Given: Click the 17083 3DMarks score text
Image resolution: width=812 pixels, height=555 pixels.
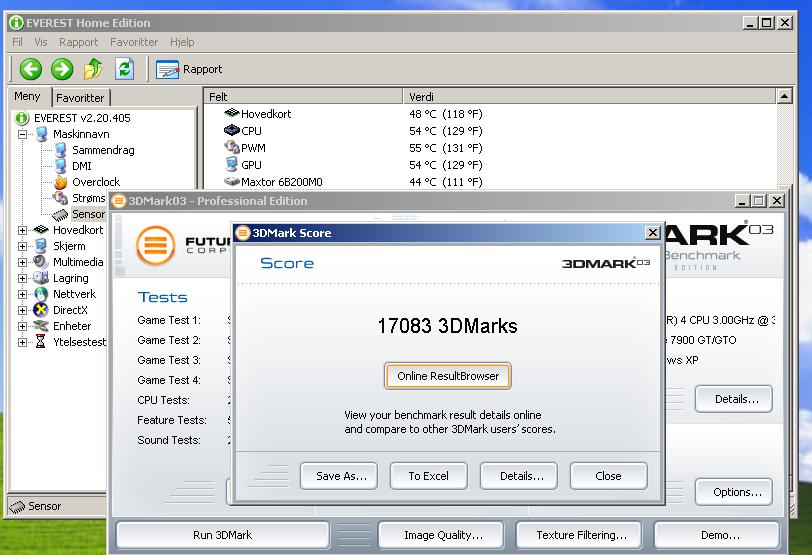Looking at the screenshot, I should tap(447, 326).
